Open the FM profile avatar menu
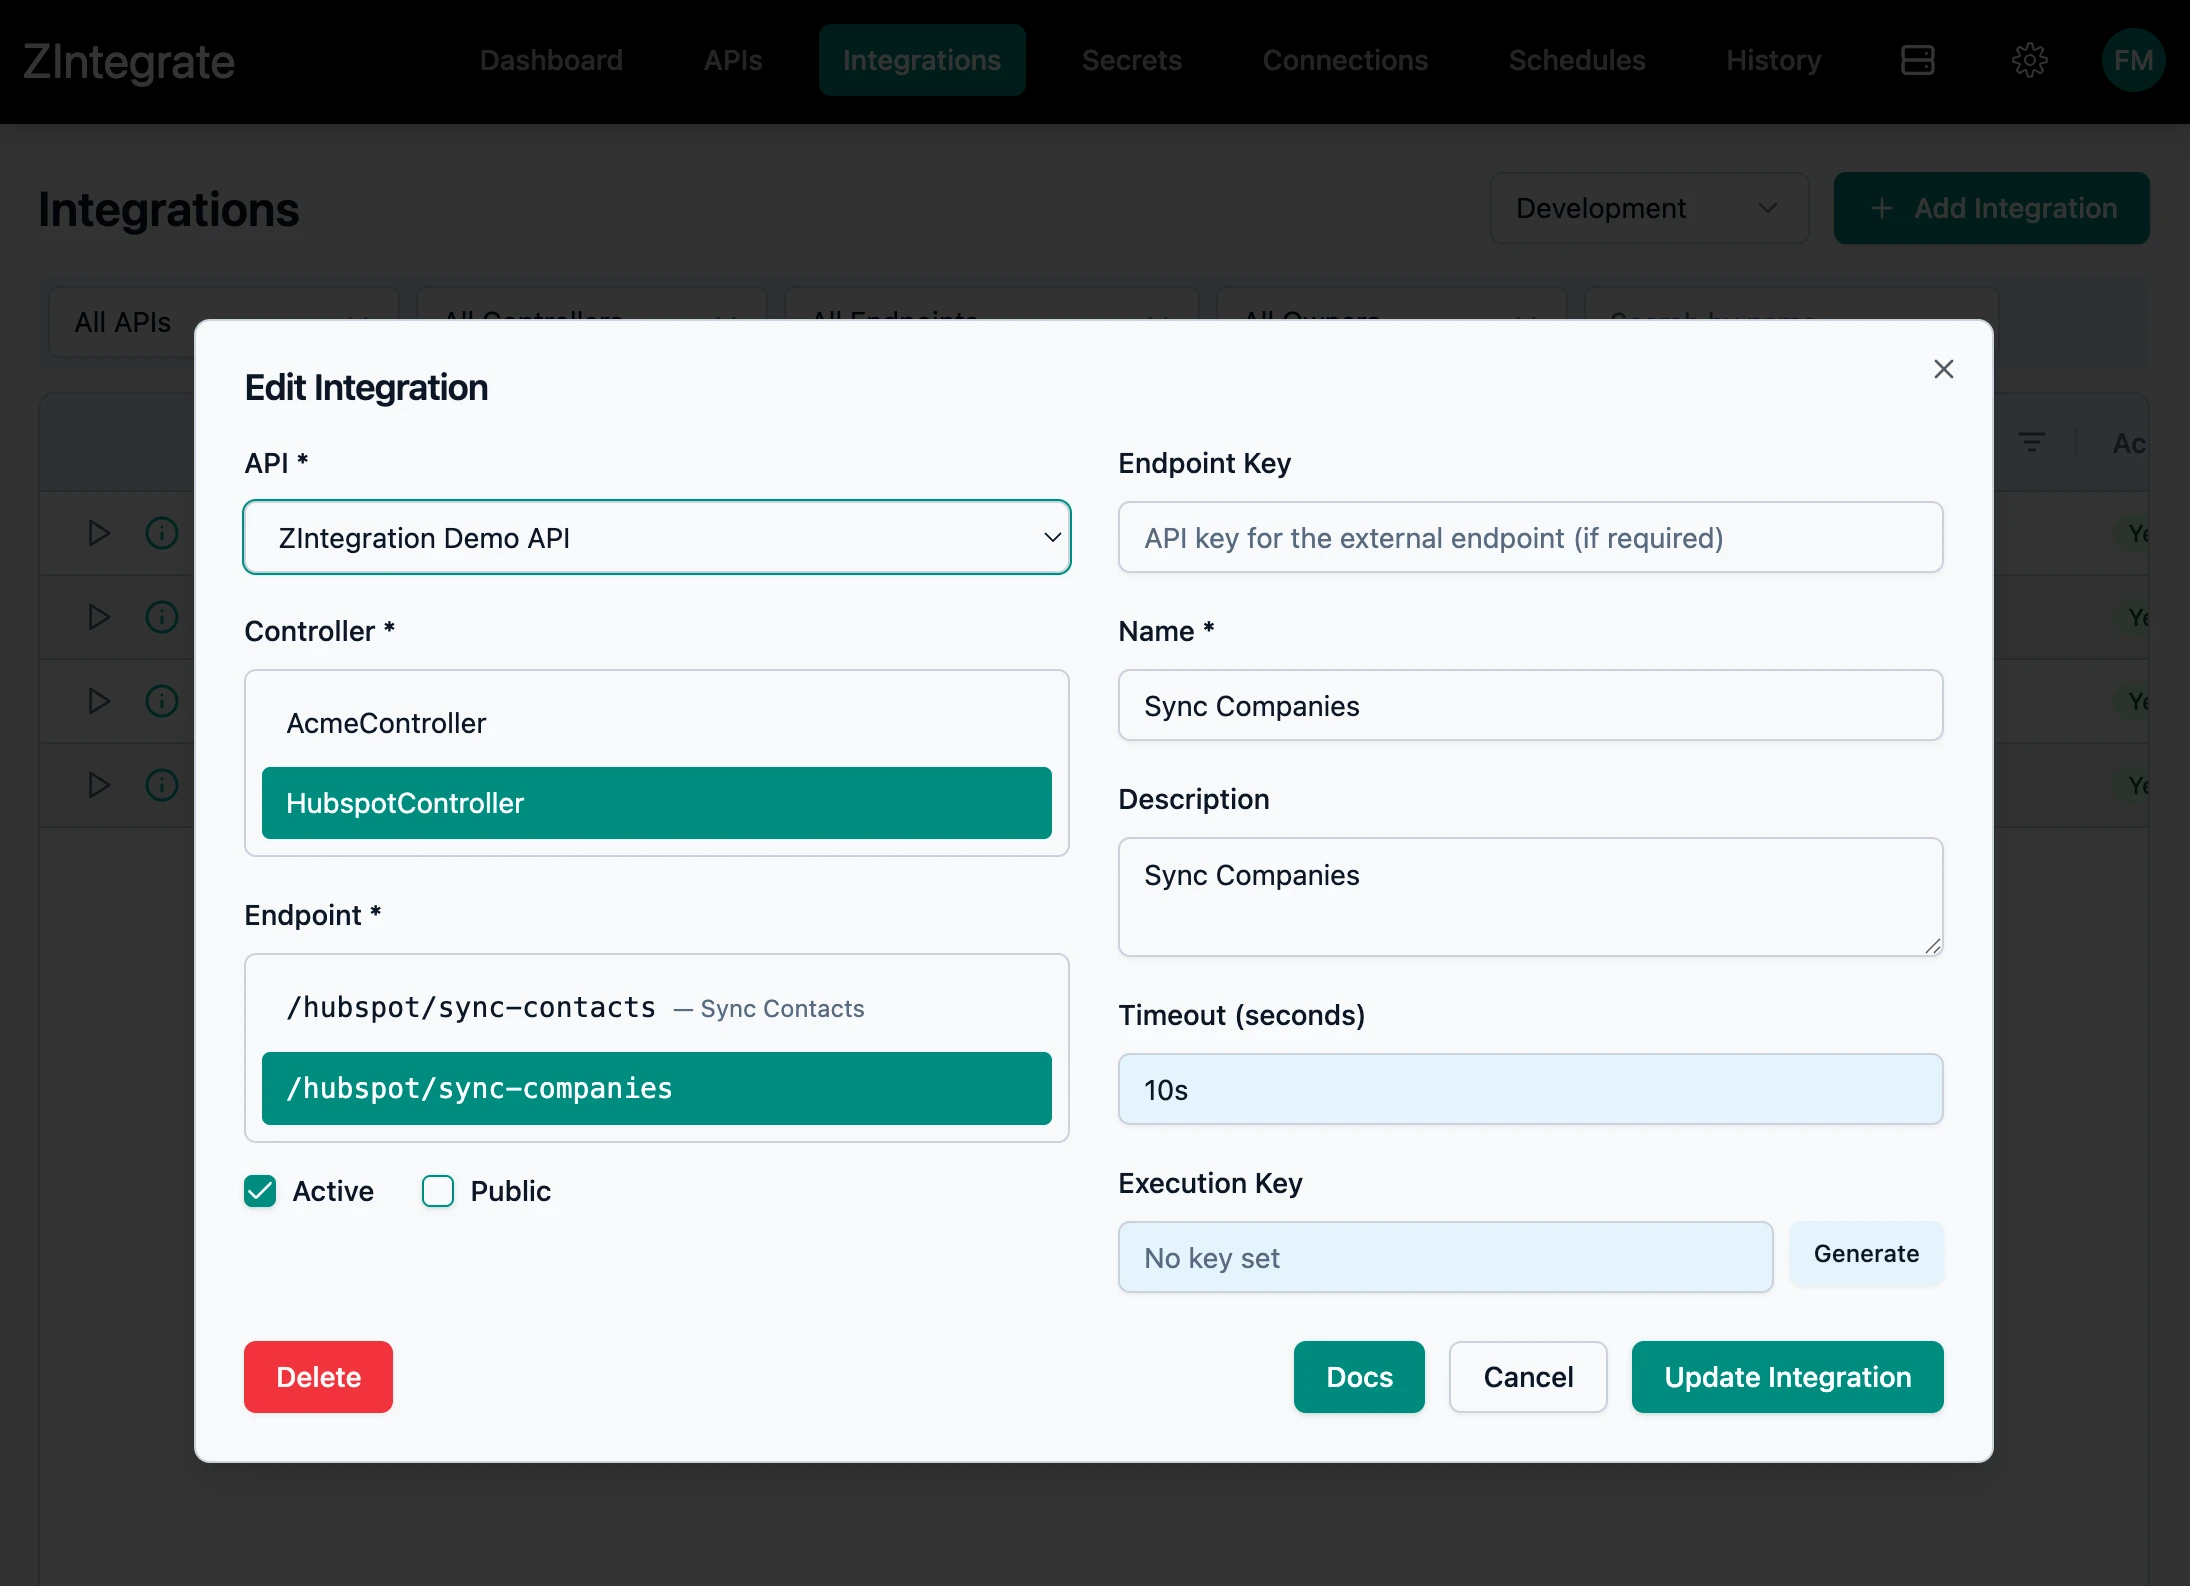2190x1586 pixels. pos(2133,60)
